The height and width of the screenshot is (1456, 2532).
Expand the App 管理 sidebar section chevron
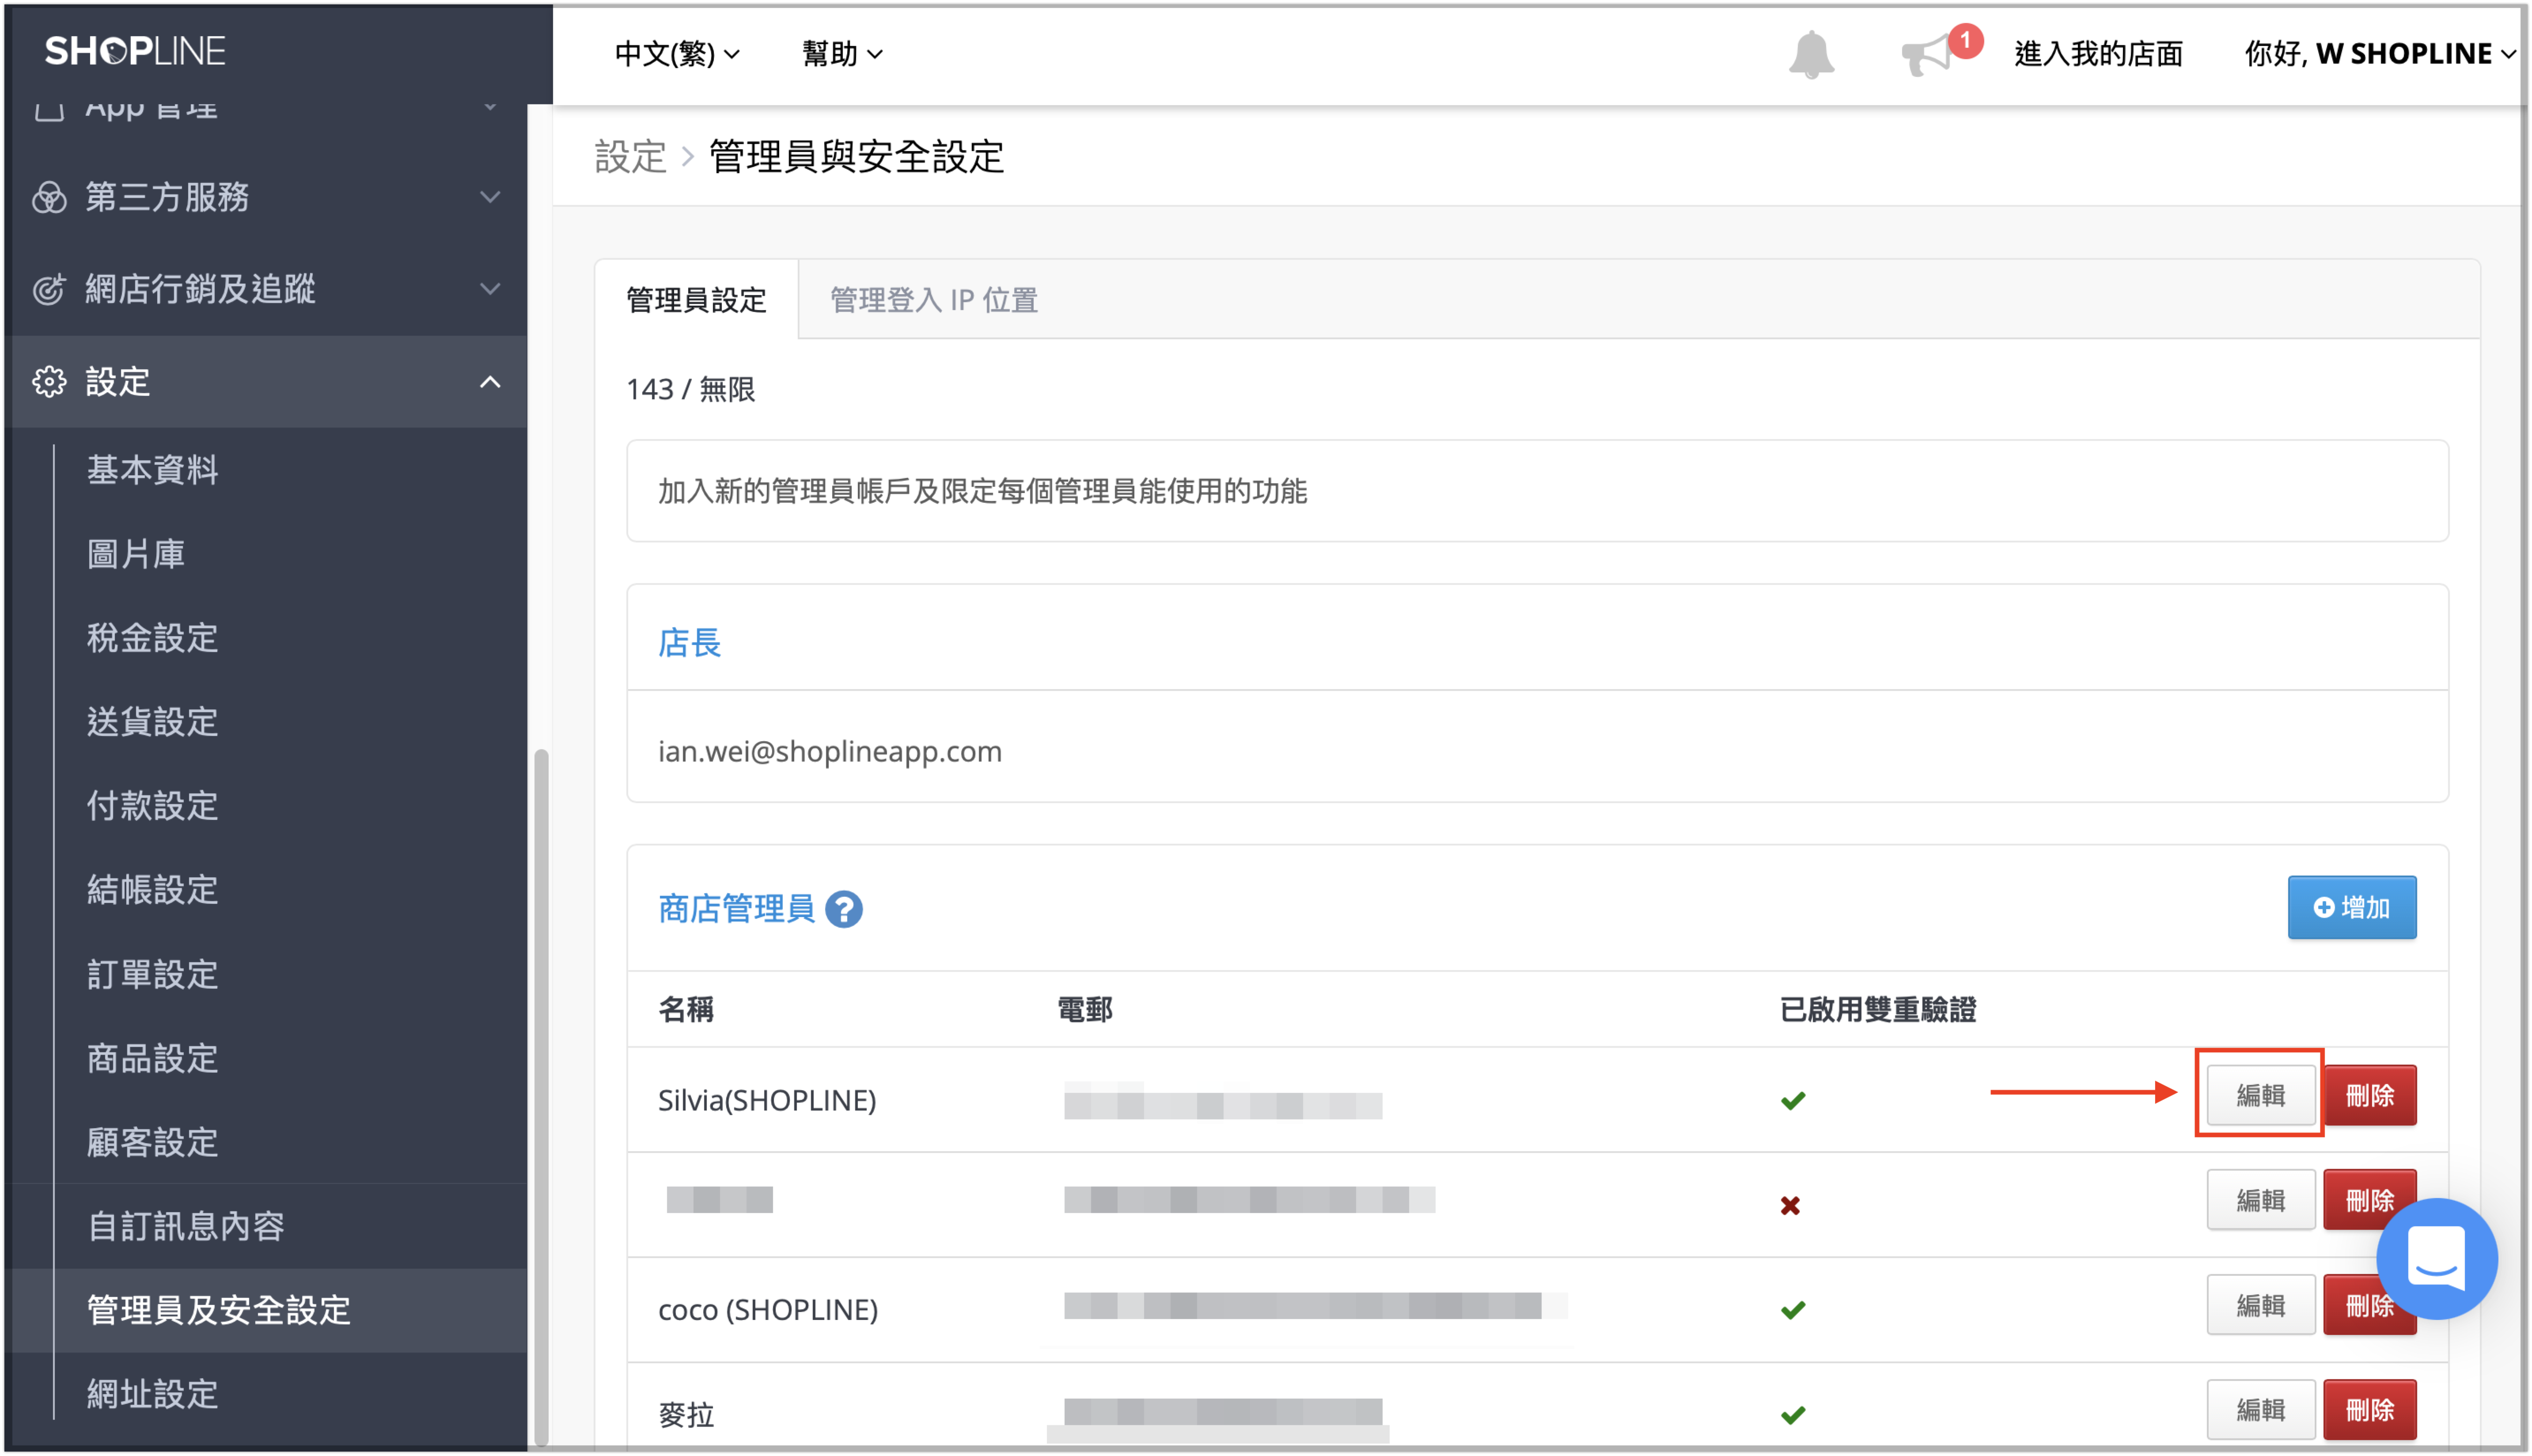(x=490, y=107)
